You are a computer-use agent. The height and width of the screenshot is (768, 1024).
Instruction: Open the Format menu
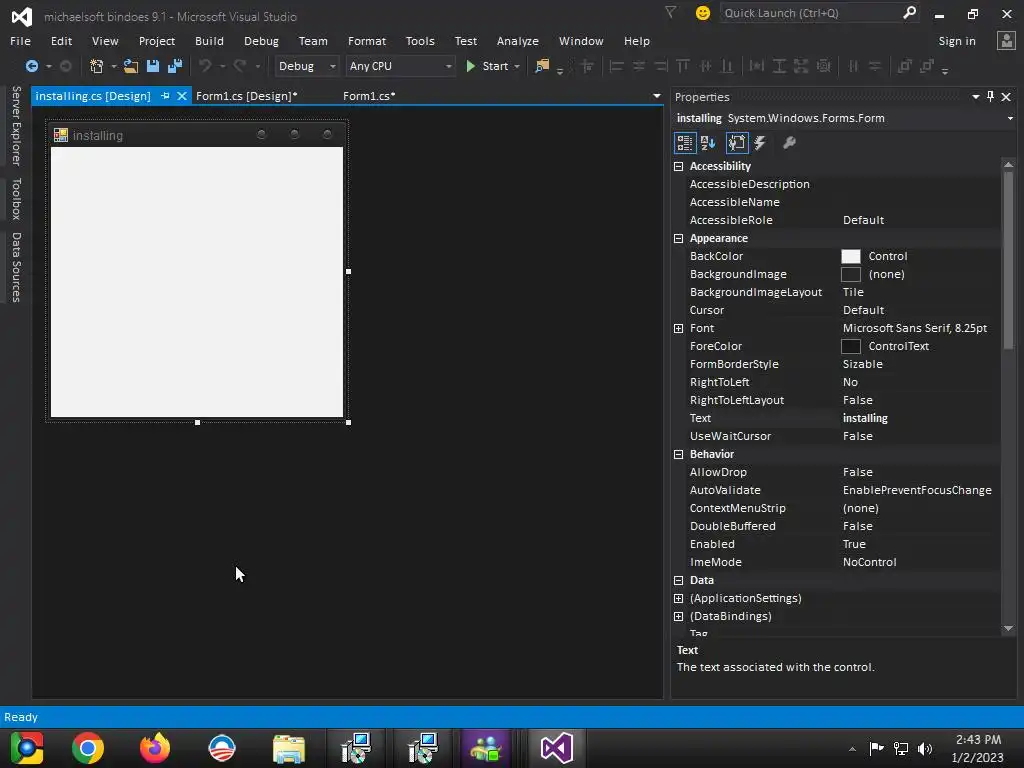coord(366,41)
